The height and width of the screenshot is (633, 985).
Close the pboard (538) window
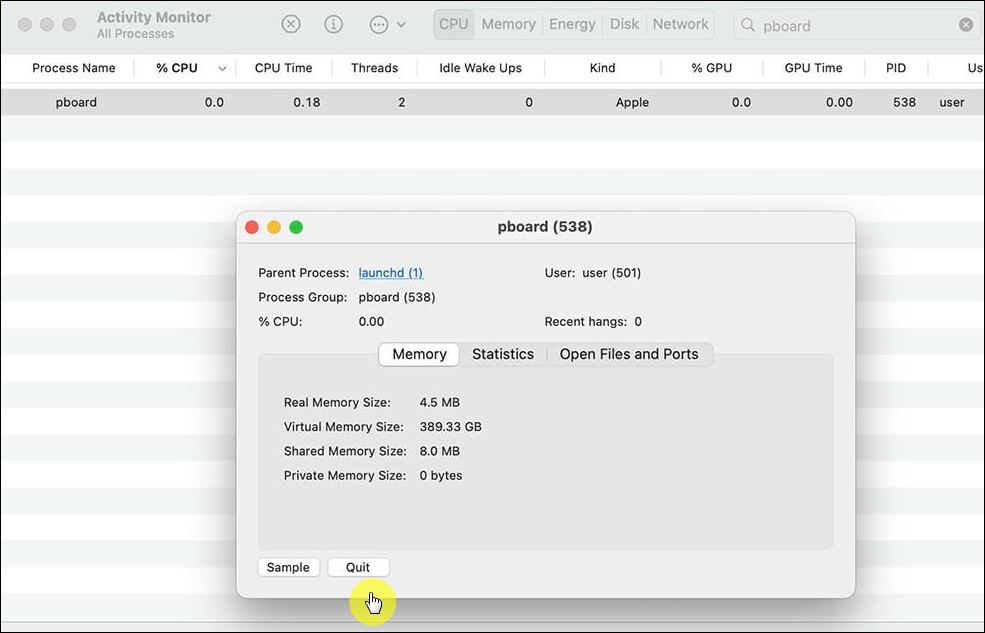point(252,227)
